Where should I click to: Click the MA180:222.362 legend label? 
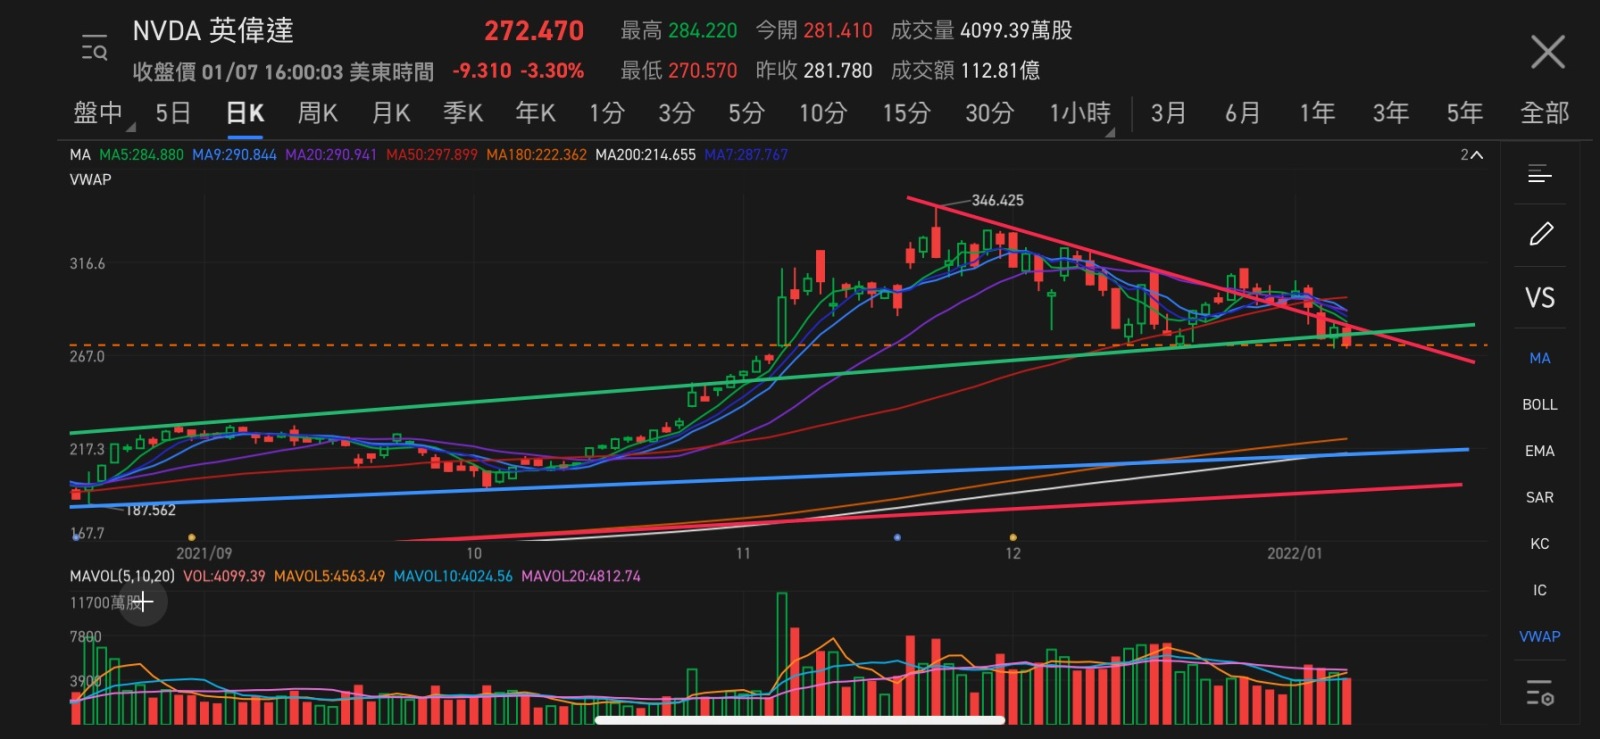536,155
